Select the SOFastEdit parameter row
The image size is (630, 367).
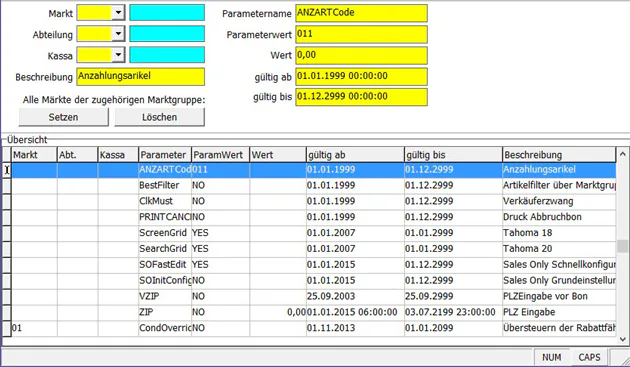(313, 264)
